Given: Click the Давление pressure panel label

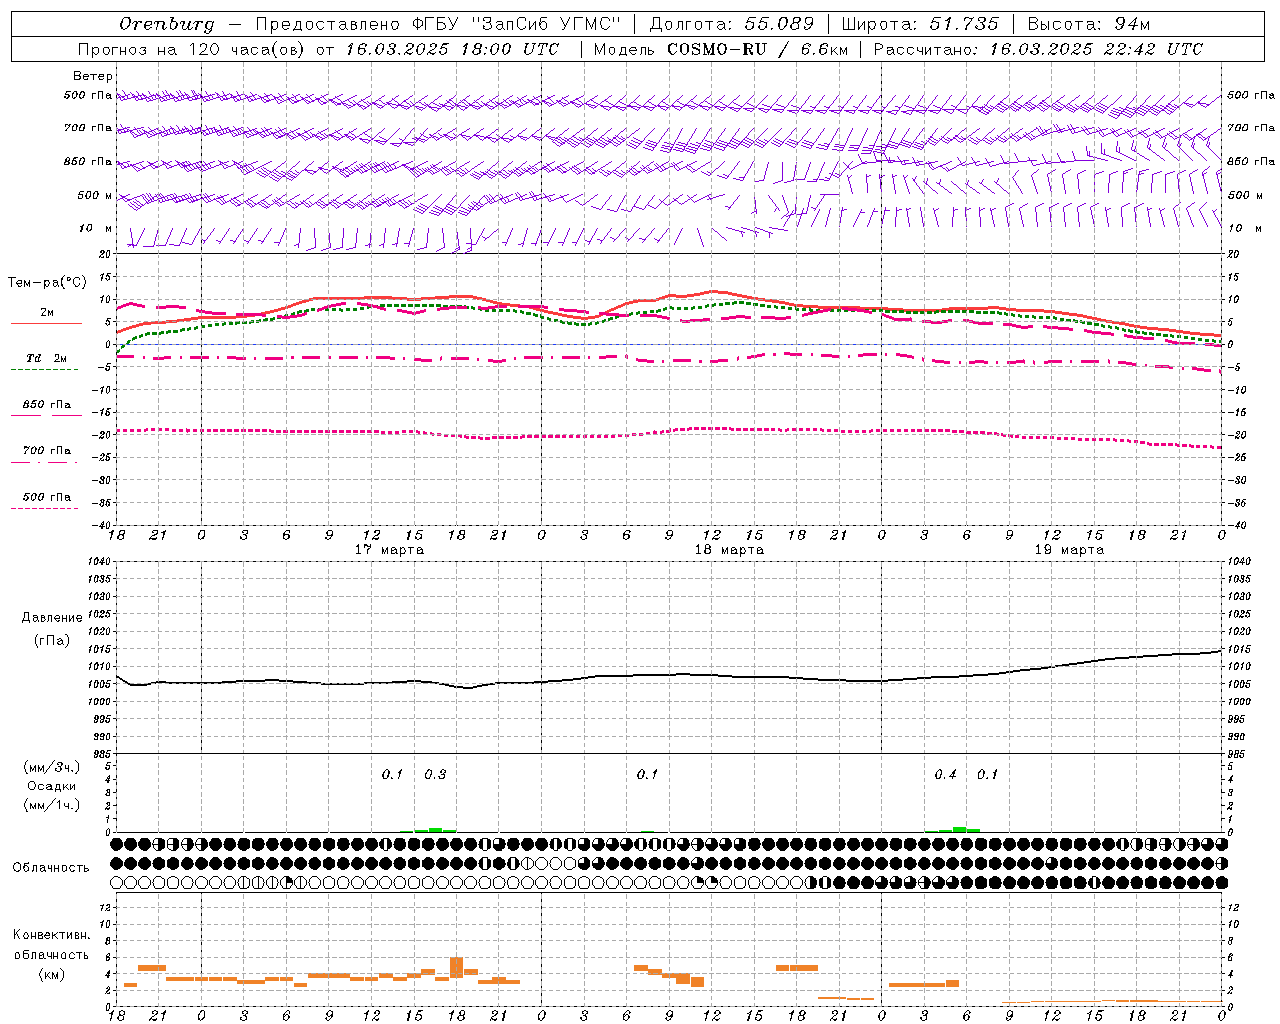Looking at the screenshot, I should [x=52, y=618].
